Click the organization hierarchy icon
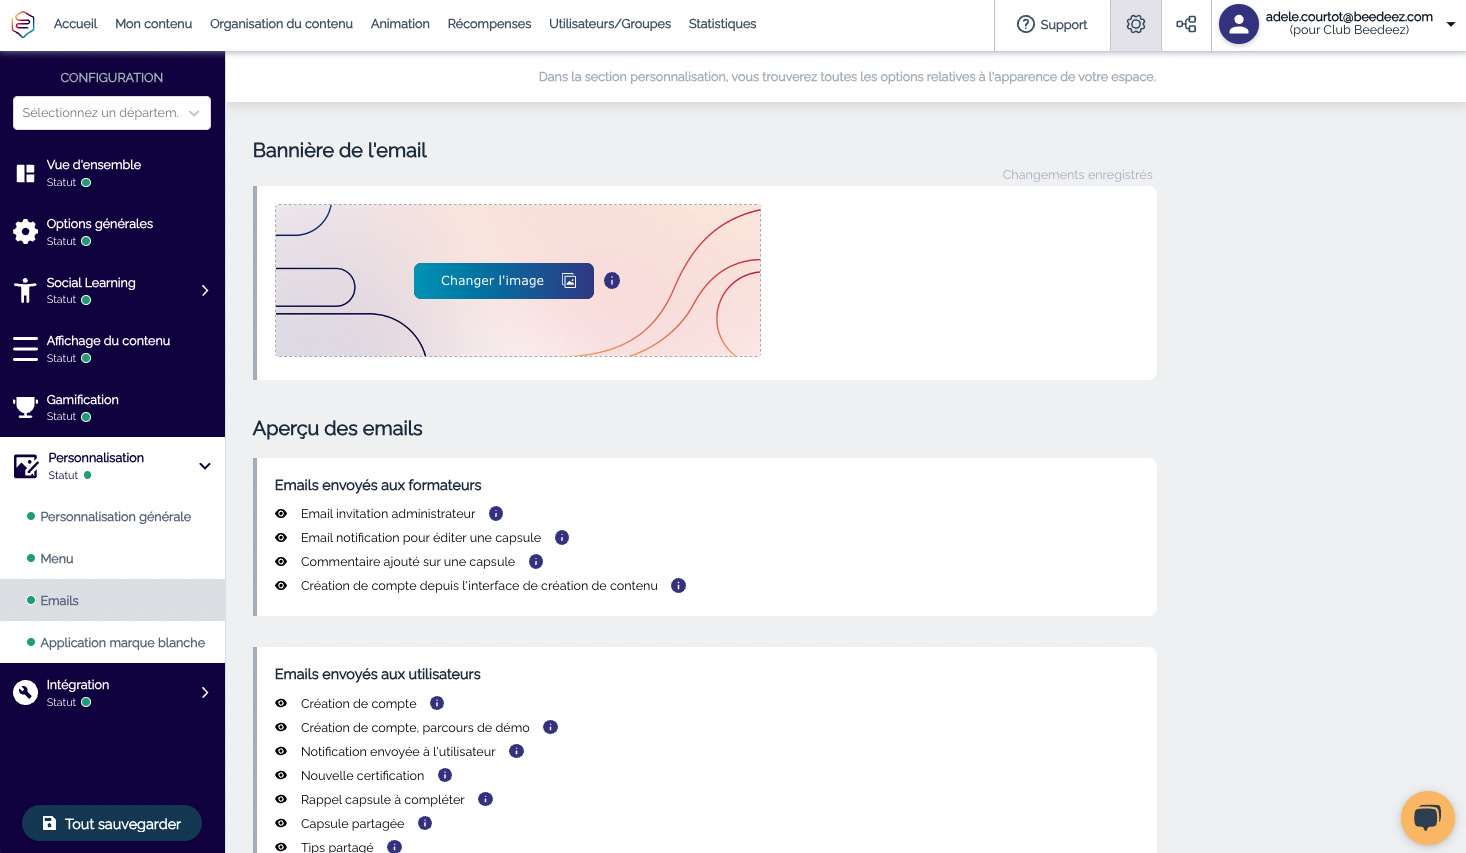The height and width of the screenshot is (853, 1466). tap(1186, 24)
